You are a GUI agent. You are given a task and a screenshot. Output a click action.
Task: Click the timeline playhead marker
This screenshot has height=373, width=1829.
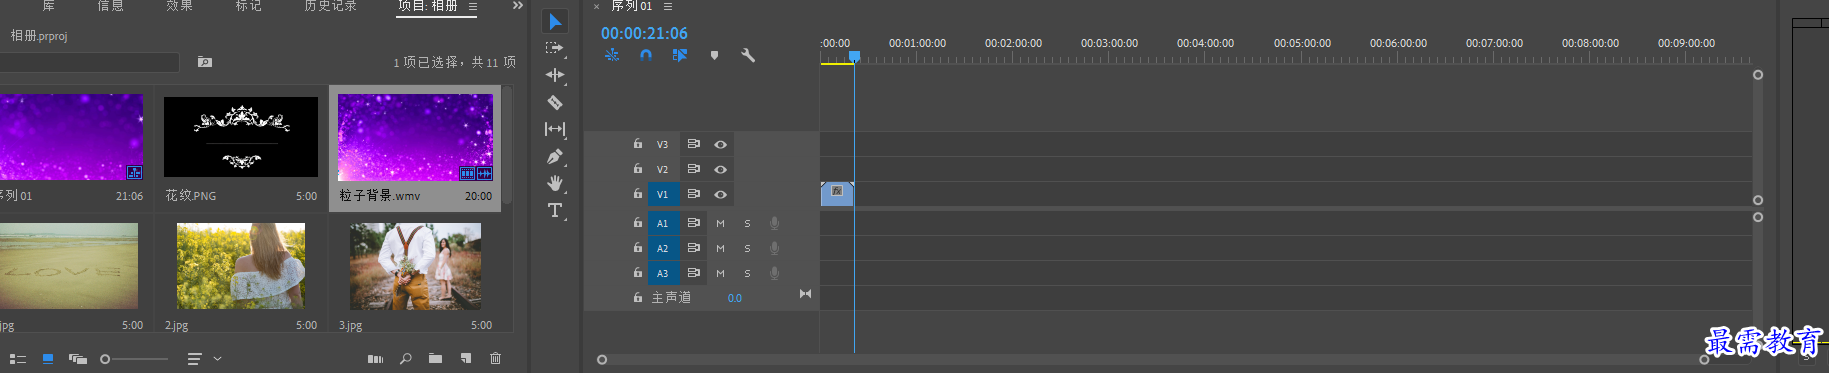click(x=854, y=57)
